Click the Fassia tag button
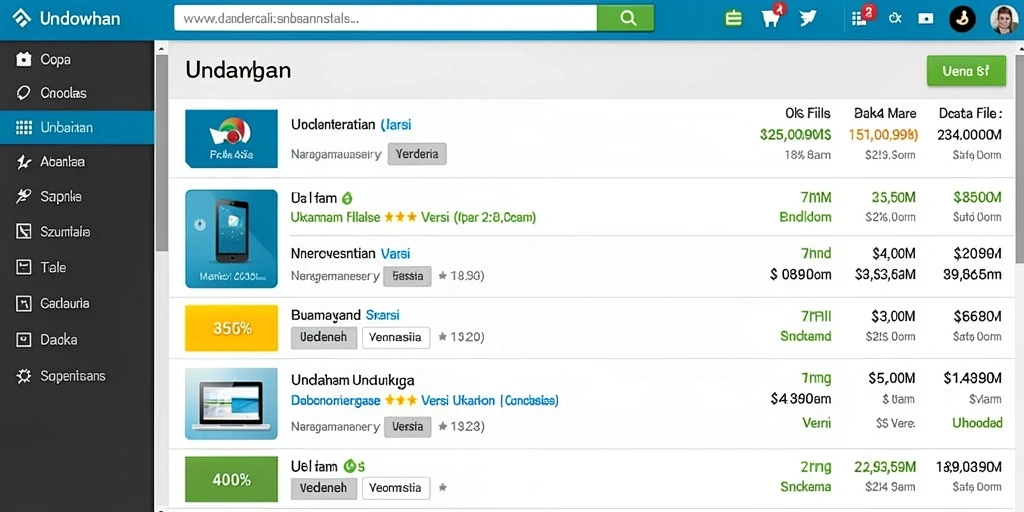This screenshot has height=512, width=1024. click(408, 276)
